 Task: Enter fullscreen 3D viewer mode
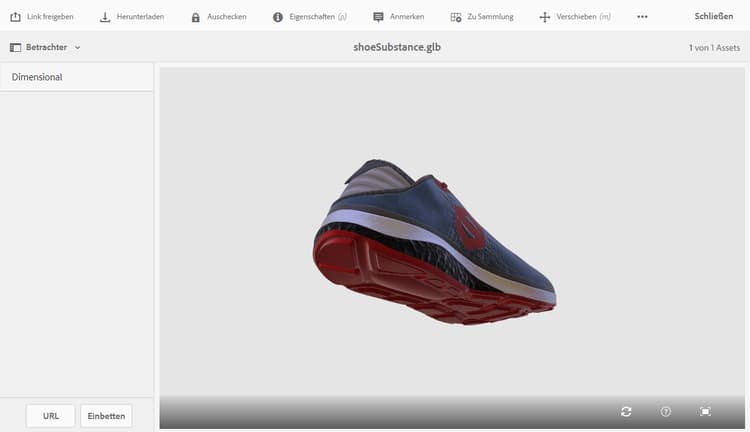click(705, 411)
